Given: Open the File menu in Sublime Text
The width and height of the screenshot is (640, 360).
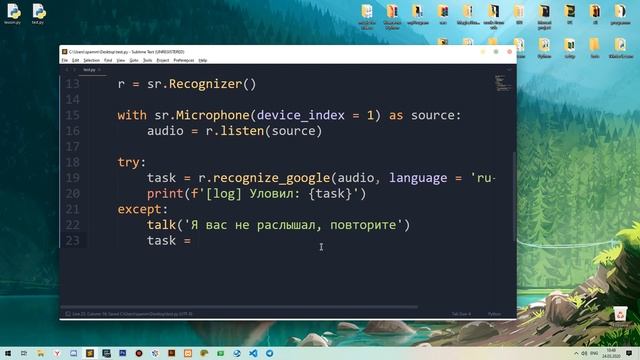Looking at the screenshot, I should [64, 60].
